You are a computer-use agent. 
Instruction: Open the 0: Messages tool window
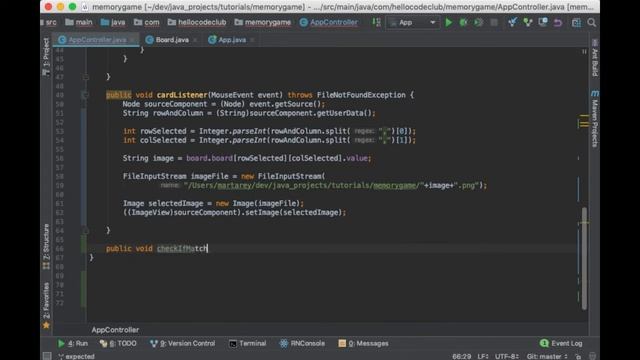pyautogui.click(x=363, y=343)
